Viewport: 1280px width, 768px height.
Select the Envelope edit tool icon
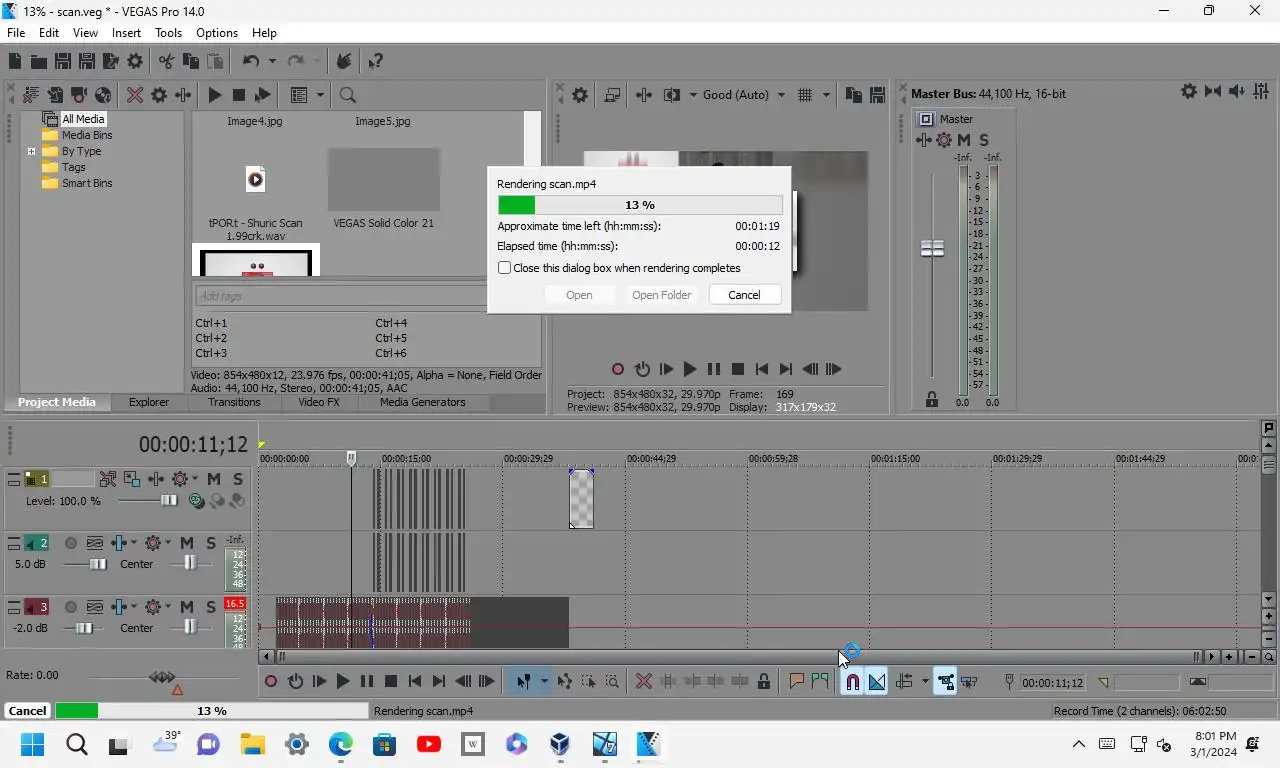(564, 681)
